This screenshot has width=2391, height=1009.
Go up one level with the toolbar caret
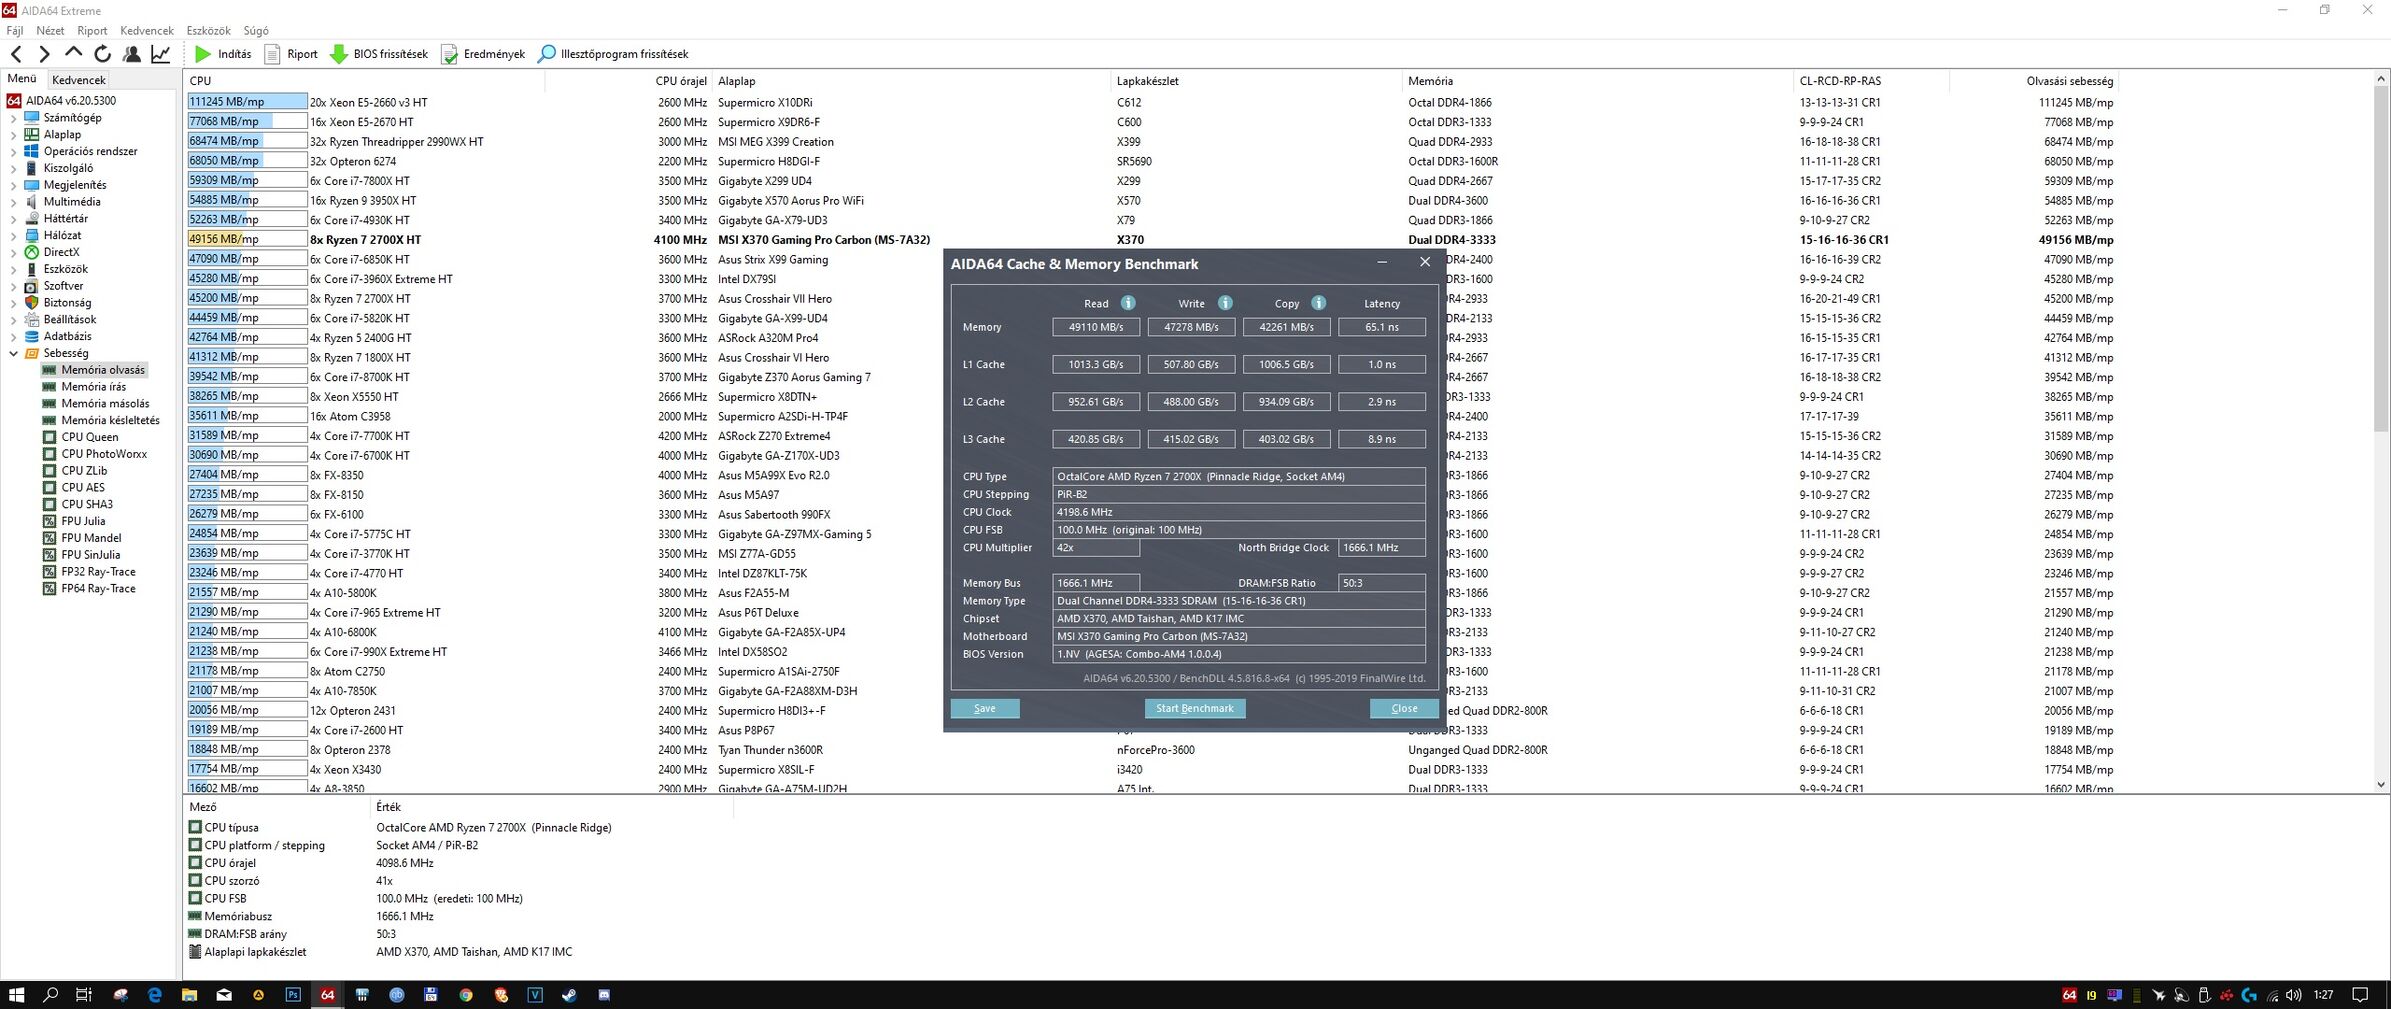tap(73, 54)
